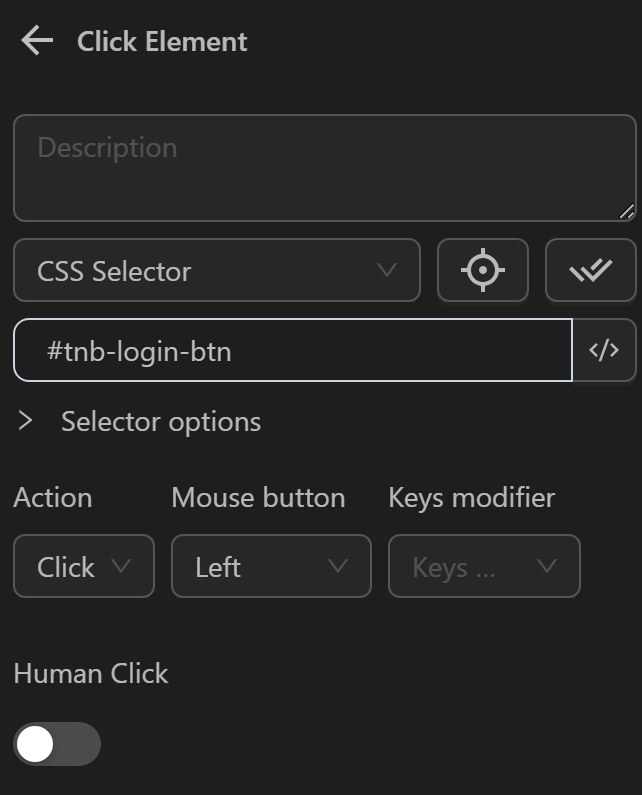The image size is (642, 795).
Task: Activate the crosshair element picker icon
Action: coord(483,270)
